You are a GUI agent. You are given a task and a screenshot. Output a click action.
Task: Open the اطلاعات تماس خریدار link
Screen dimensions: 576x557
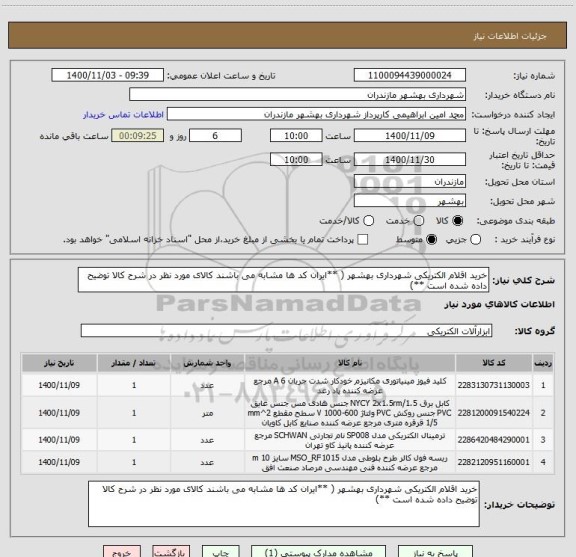point(123,115)
